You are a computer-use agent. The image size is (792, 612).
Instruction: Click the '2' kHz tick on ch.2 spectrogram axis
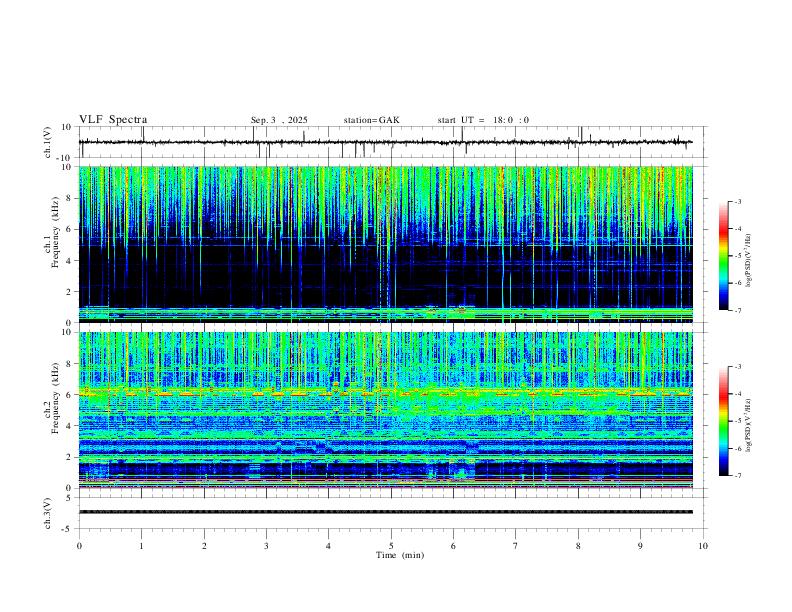pos(70,457)
